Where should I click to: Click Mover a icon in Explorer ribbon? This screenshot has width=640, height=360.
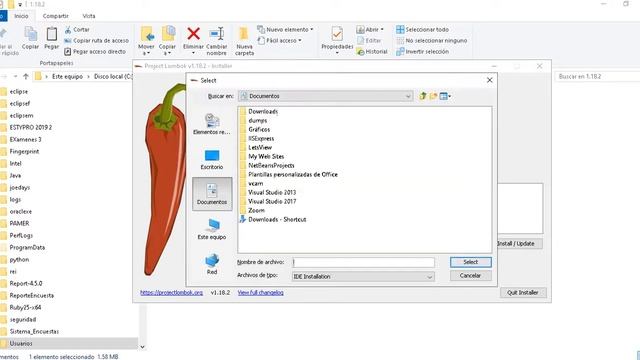point(147,33)
